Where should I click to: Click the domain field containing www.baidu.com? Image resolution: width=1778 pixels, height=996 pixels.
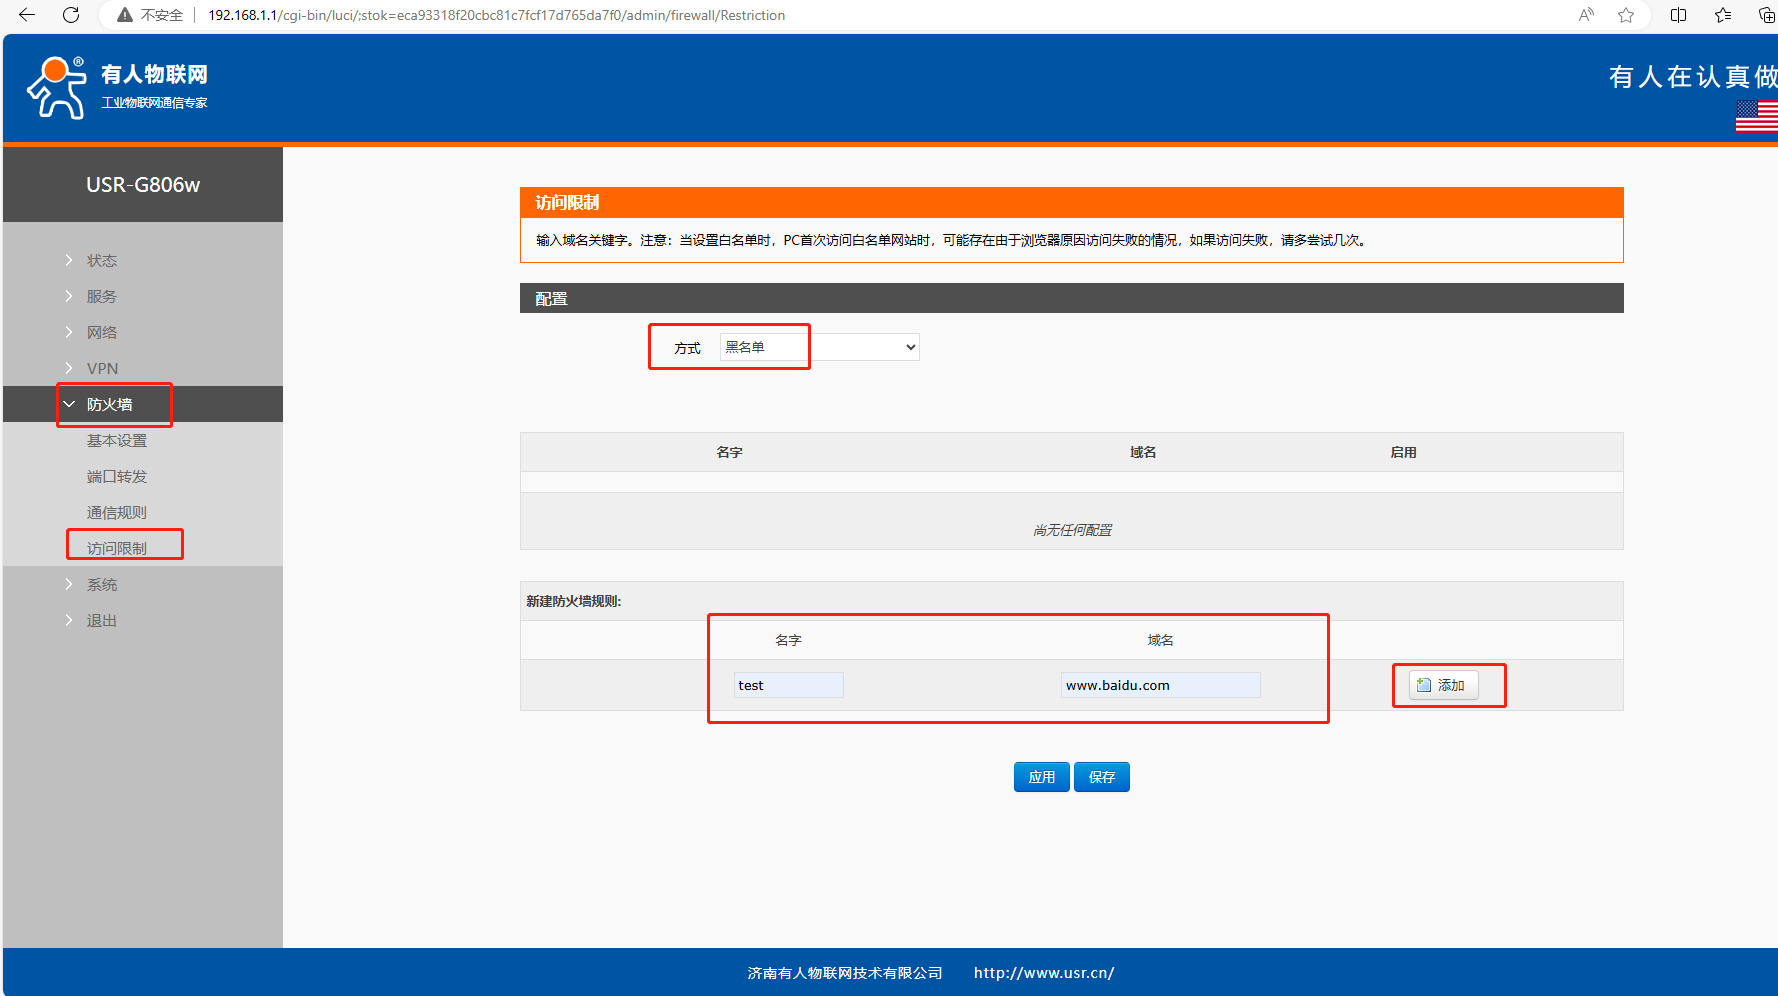(x=1160, y=685)
